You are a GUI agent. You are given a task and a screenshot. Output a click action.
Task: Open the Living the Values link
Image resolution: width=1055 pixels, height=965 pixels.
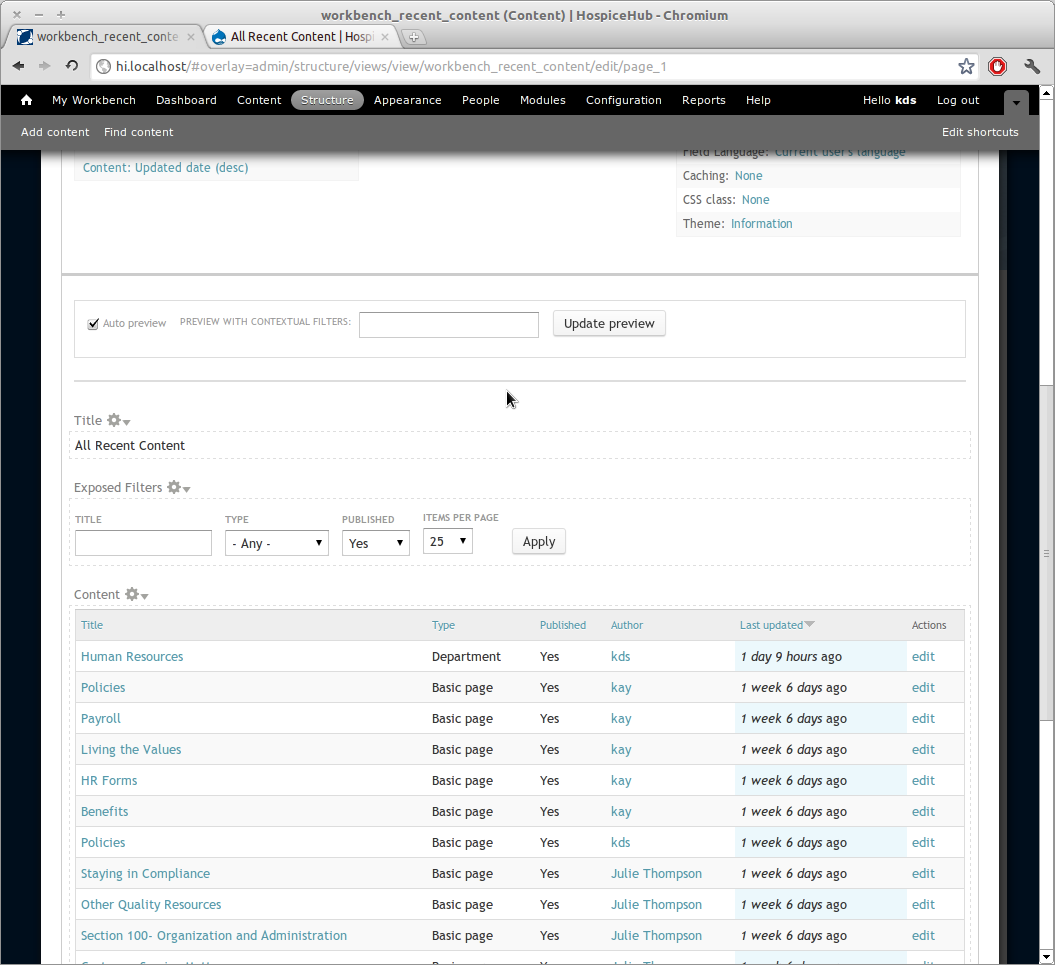[131, 750]
